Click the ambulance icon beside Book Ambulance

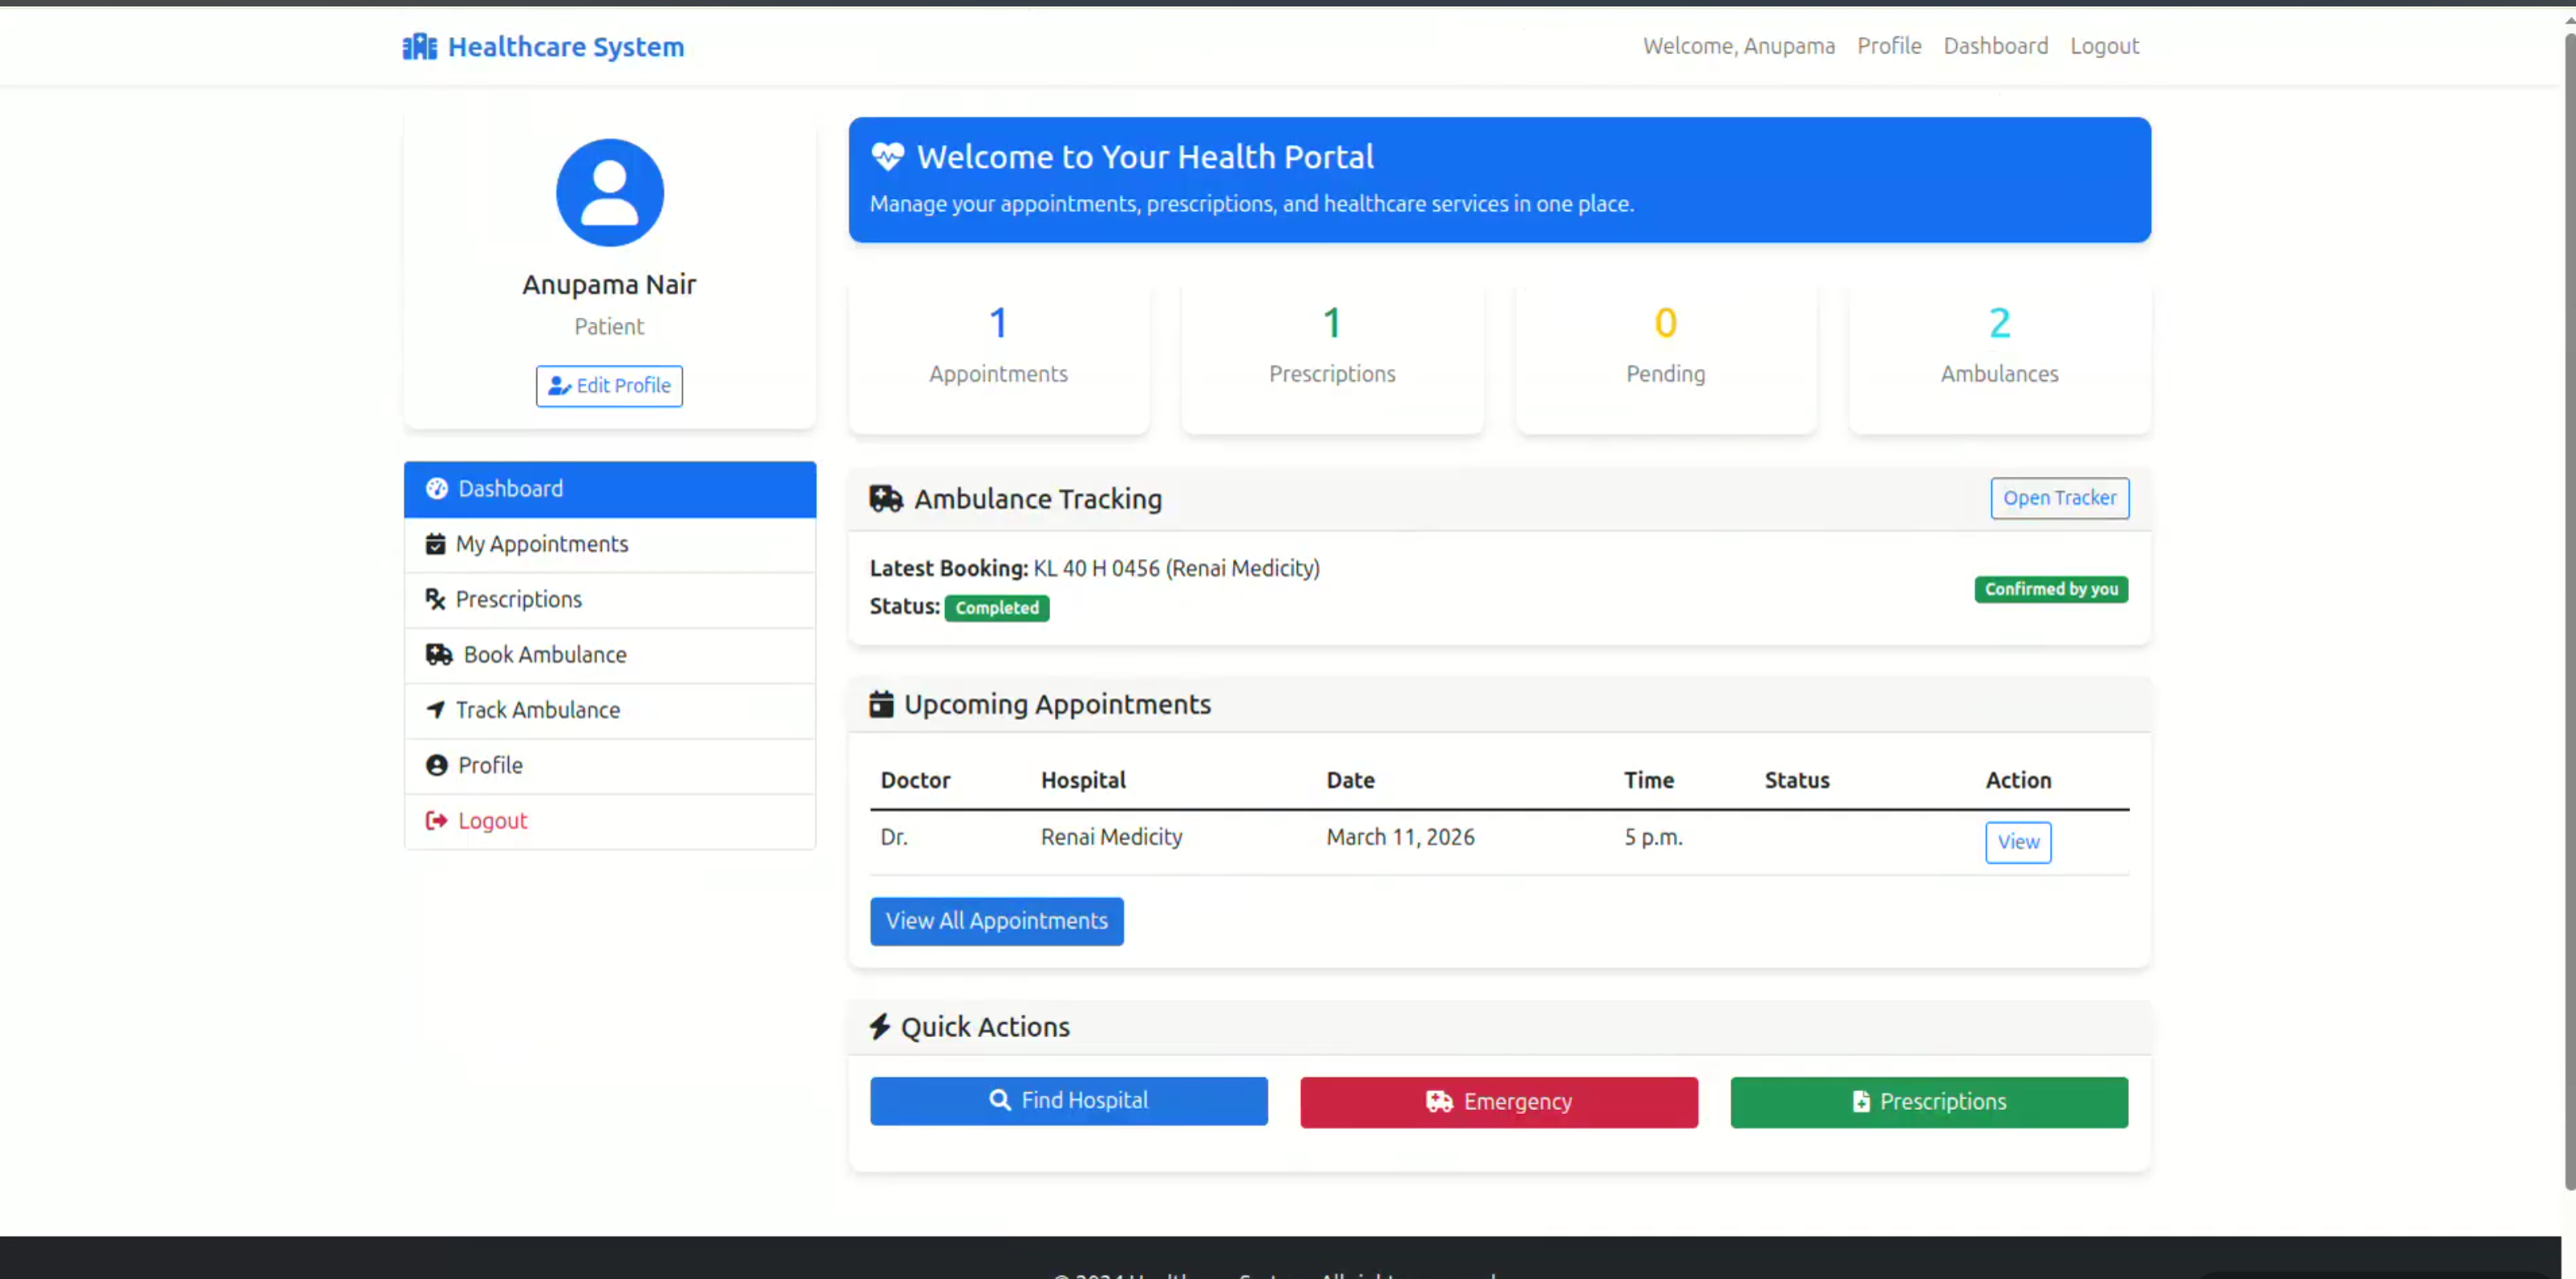coord(439,654)
